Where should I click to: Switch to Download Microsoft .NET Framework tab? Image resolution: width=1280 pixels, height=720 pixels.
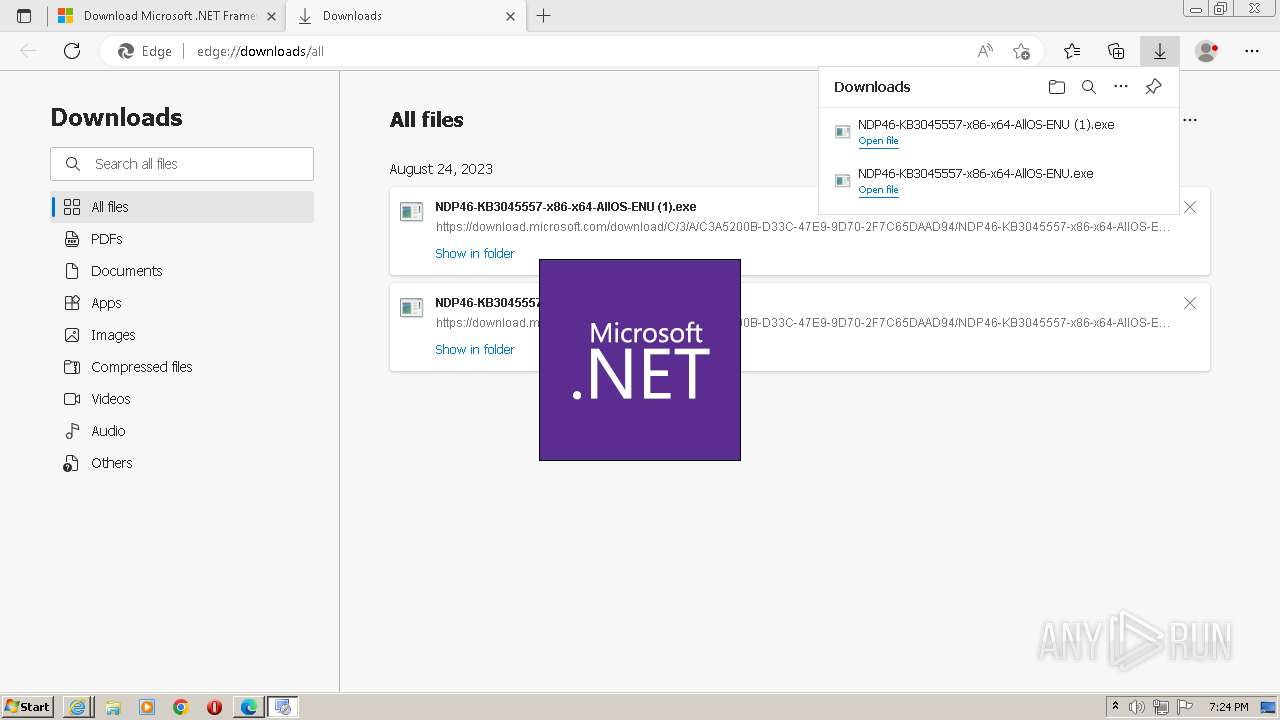pos(166,16)
